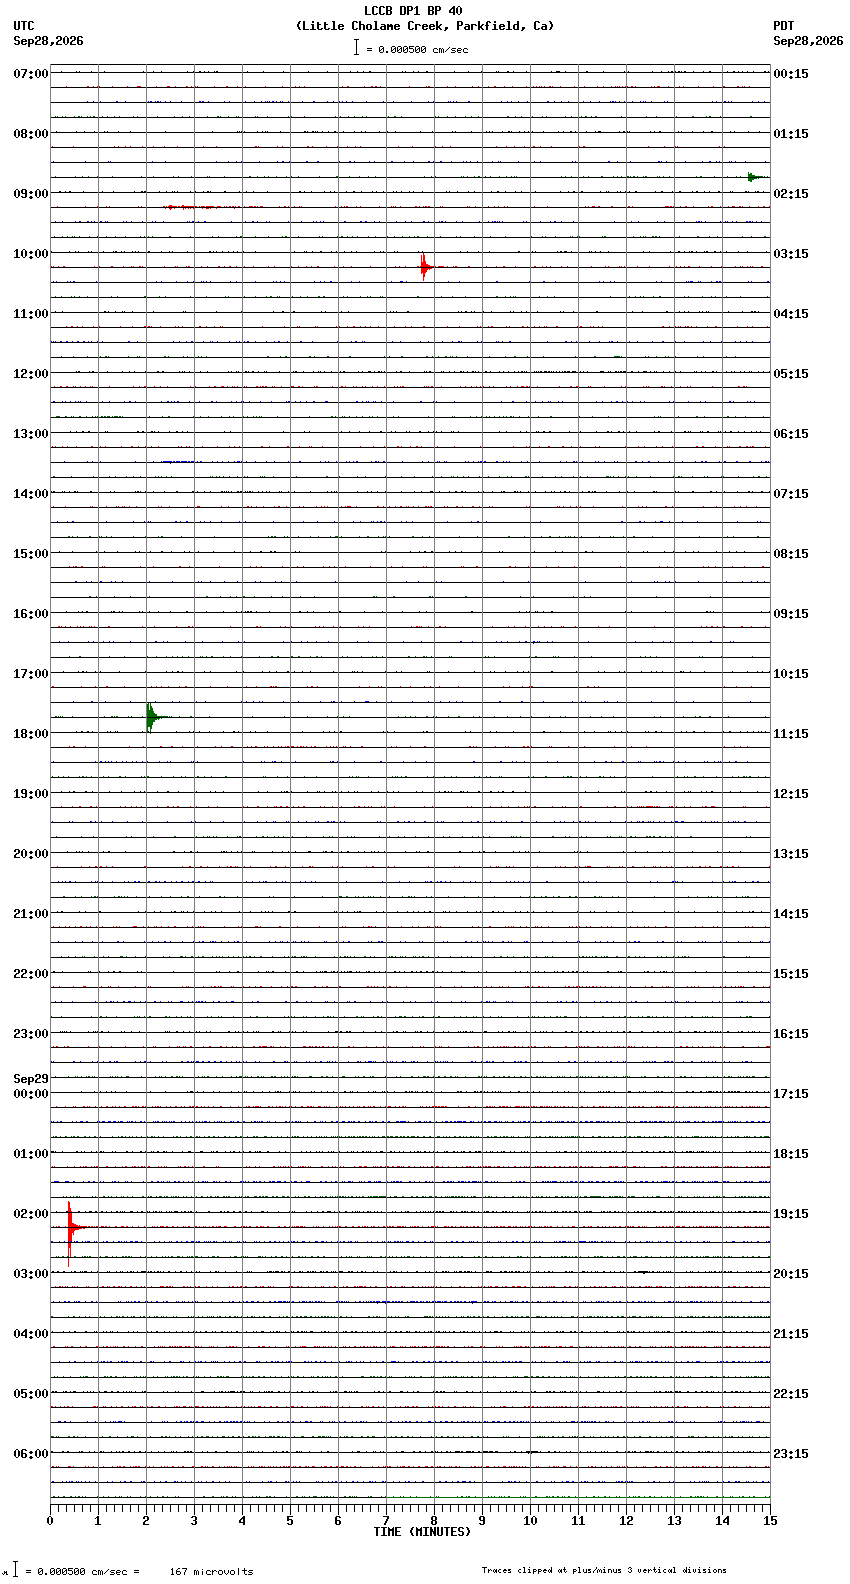This screenshot has width=850, height=1584.
Task: Click the '15:15' PDT time label
Action: coord(791,974)
